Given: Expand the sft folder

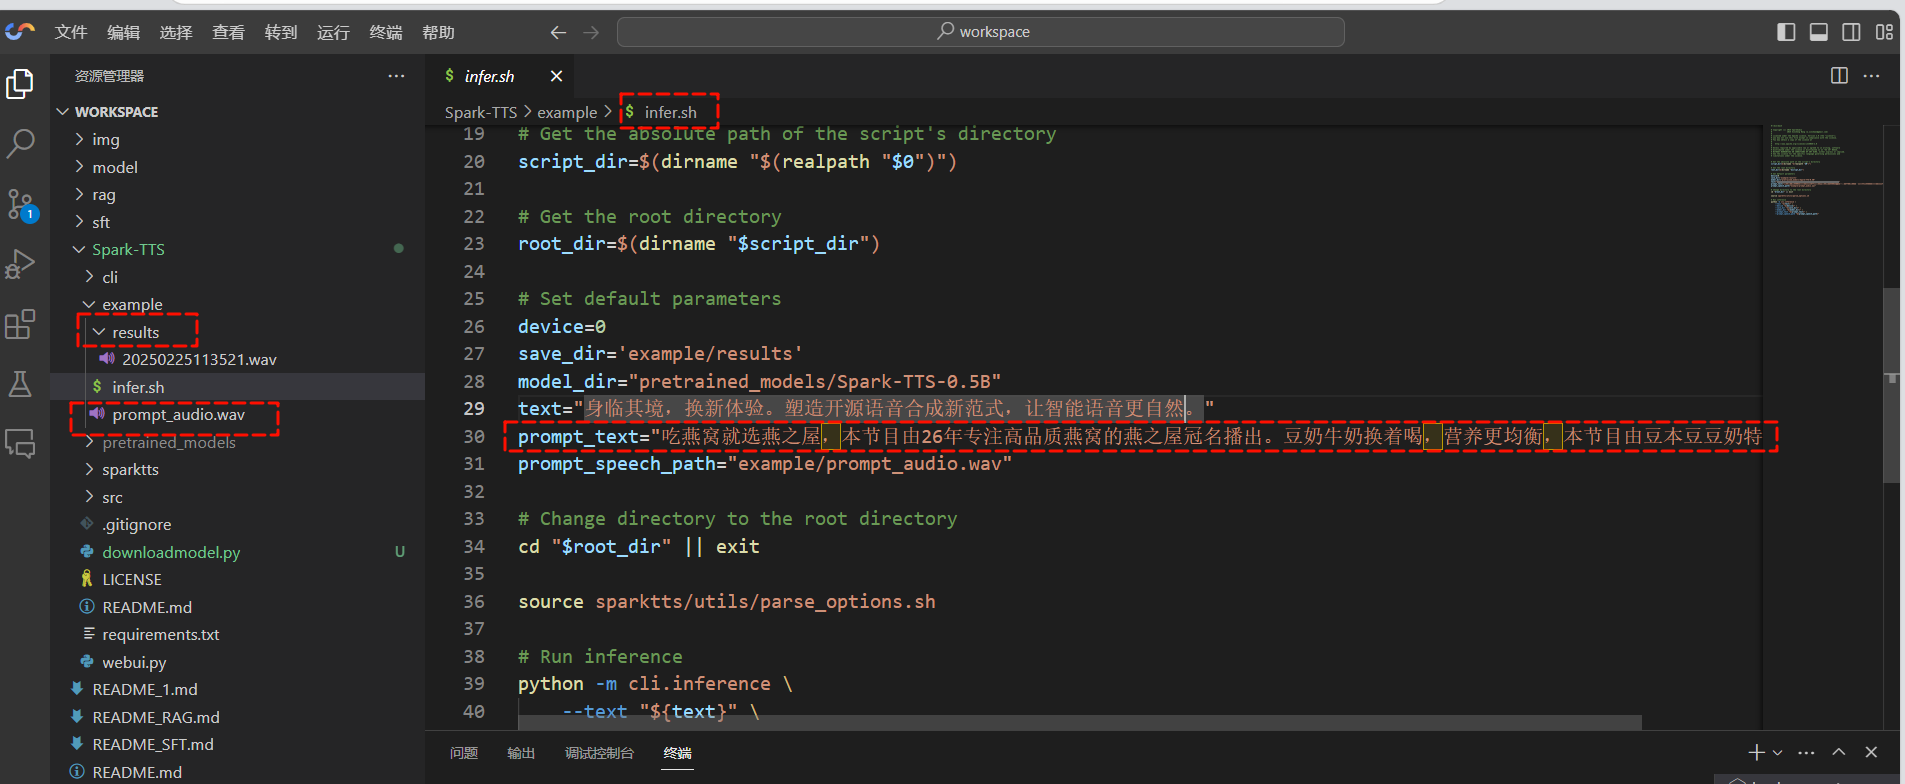Looking at the screenshot, I should tap(238, 222).
